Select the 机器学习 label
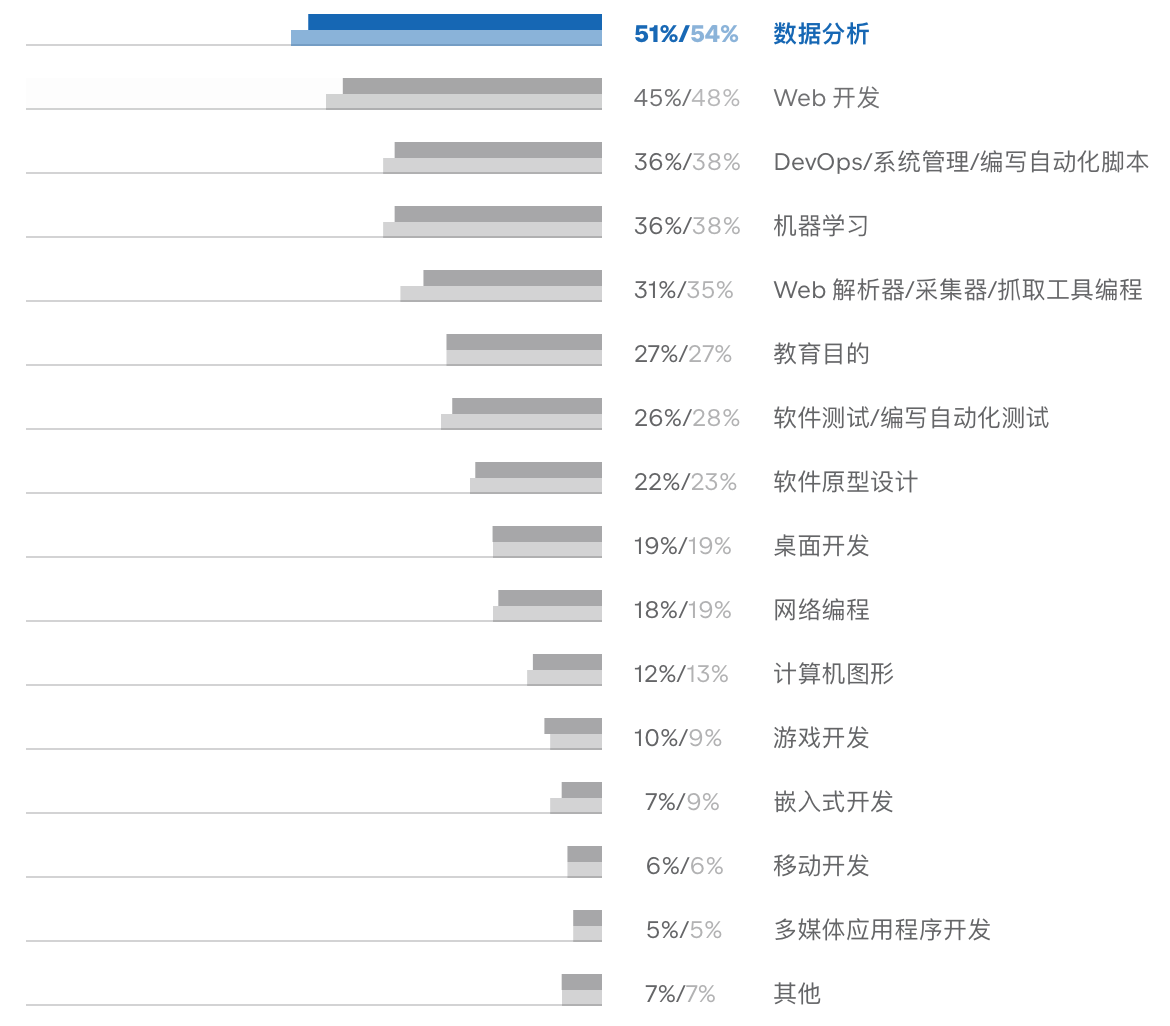Screen dimensions: 1170x1026 [821, 226]
